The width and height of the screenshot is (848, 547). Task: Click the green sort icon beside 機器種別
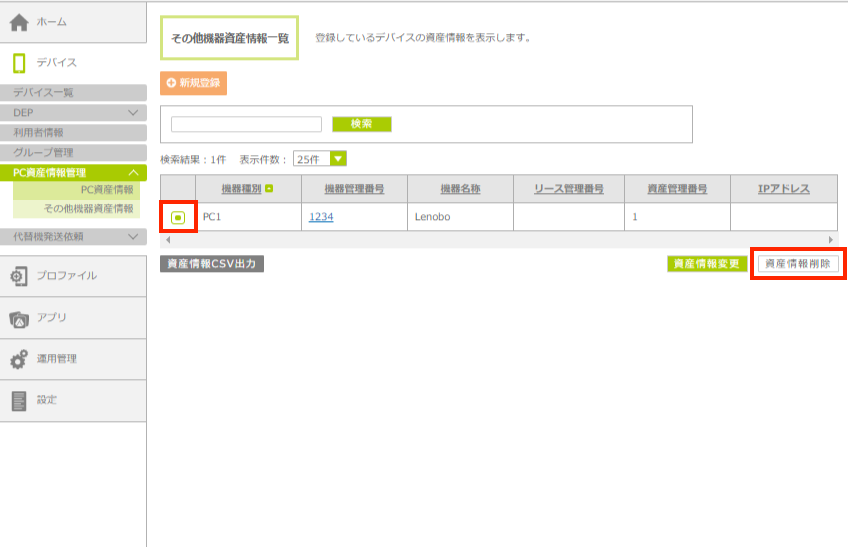pos(269,189)
